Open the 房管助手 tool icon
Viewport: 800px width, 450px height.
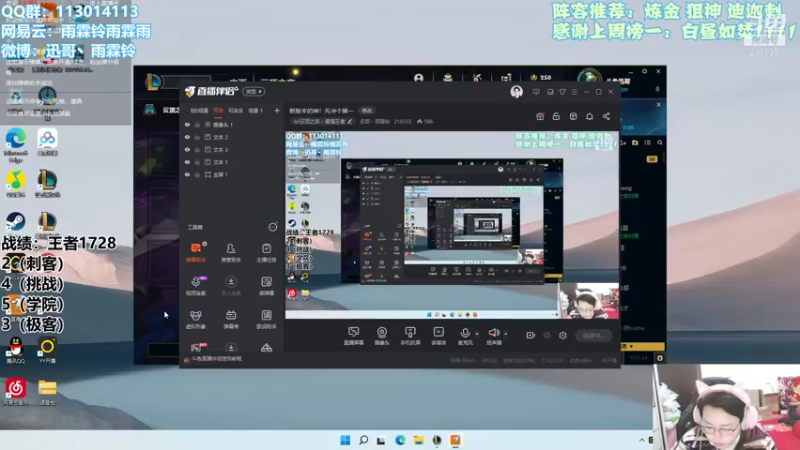click(x=231, y=252)
